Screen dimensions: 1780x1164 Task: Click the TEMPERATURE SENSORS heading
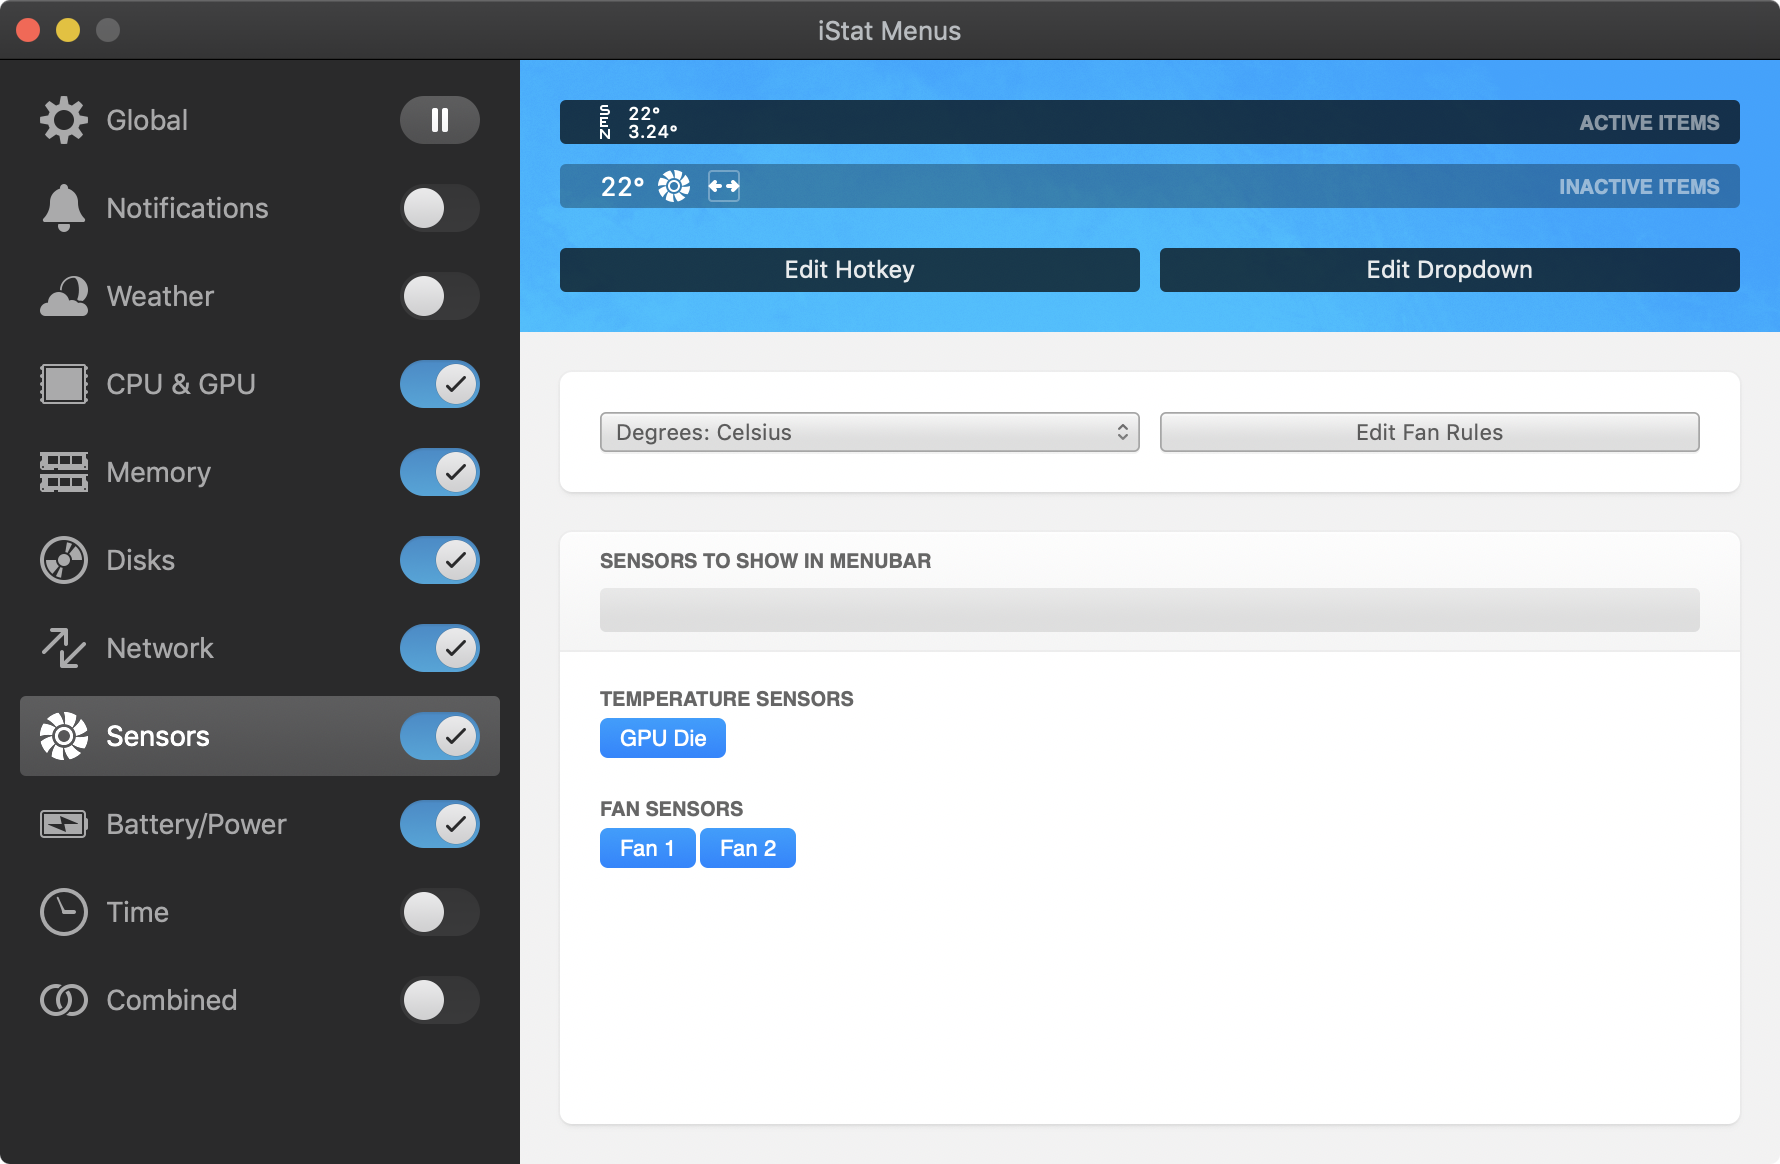click(727, 699)
